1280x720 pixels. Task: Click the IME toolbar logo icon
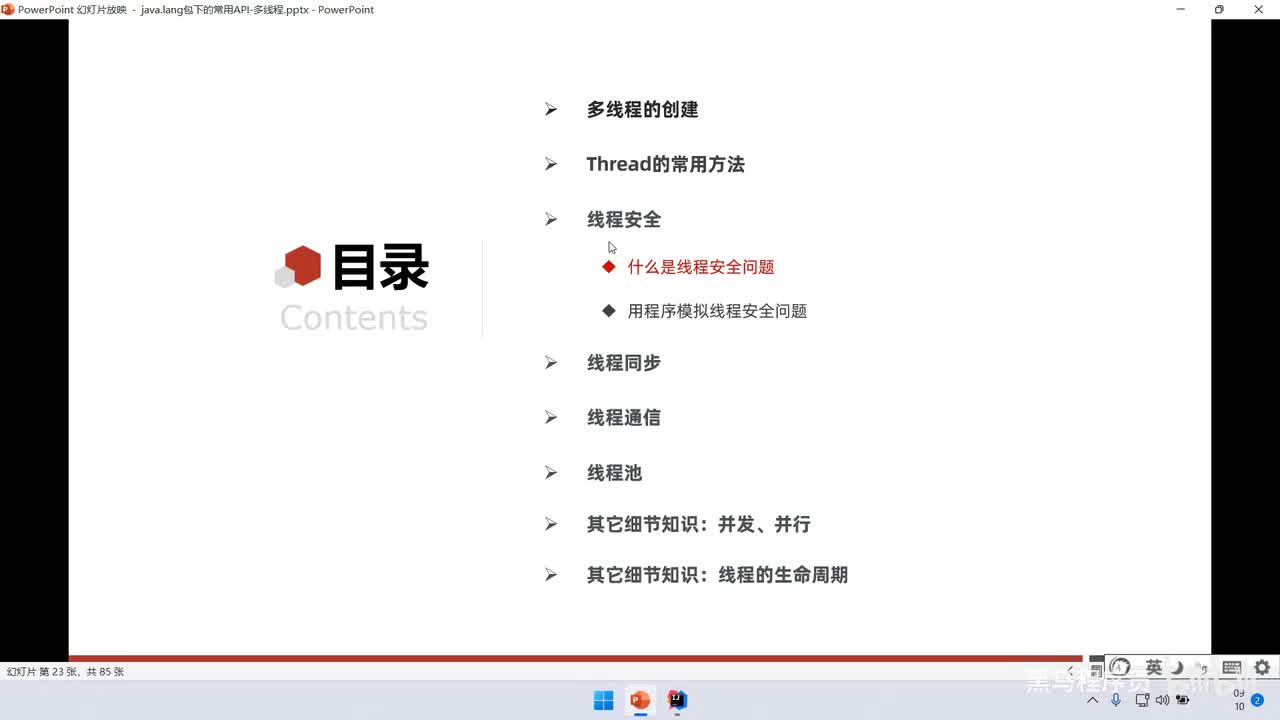(1120, 667)
